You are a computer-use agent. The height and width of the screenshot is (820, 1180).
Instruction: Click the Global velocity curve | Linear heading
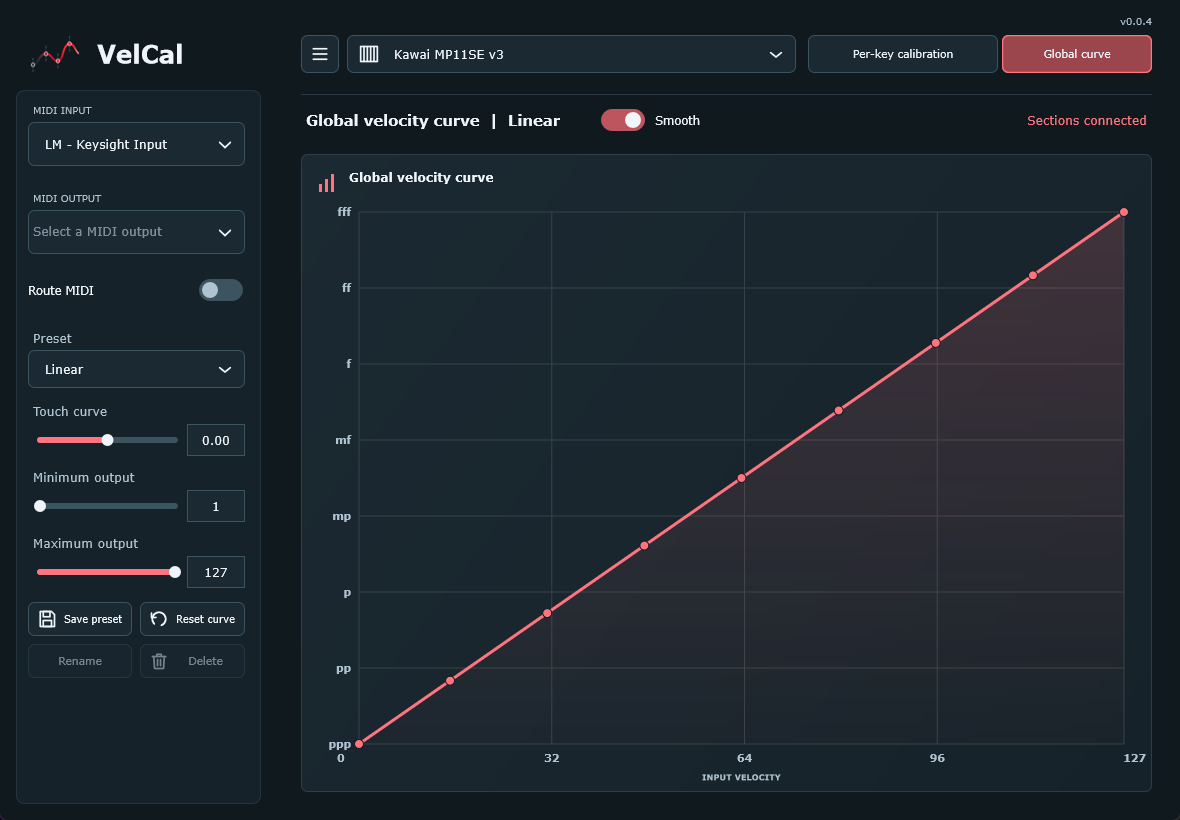coord(433,121)
